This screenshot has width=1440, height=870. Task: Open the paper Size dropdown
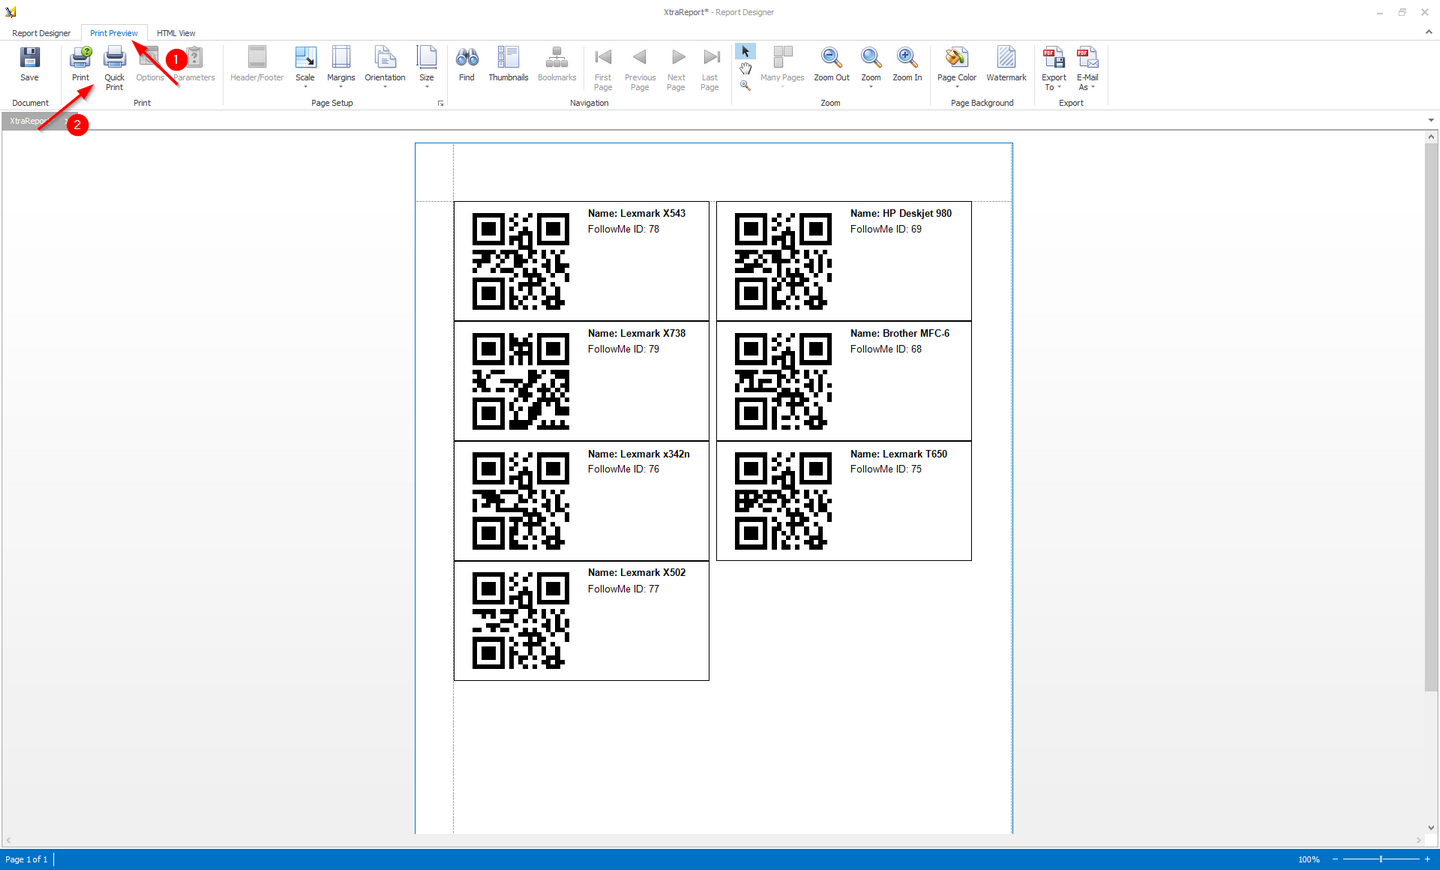(x=427, y=68)
